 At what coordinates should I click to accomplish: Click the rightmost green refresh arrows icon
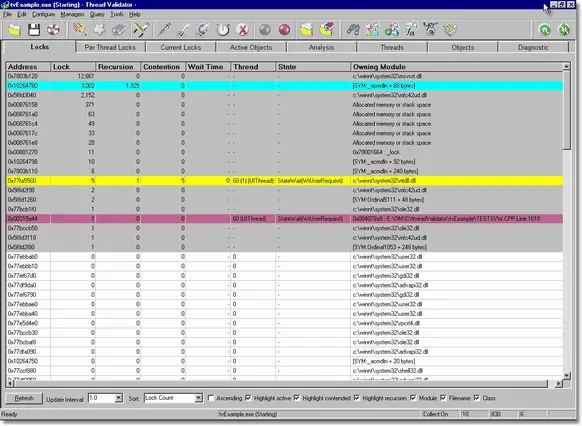pos(564,30)
